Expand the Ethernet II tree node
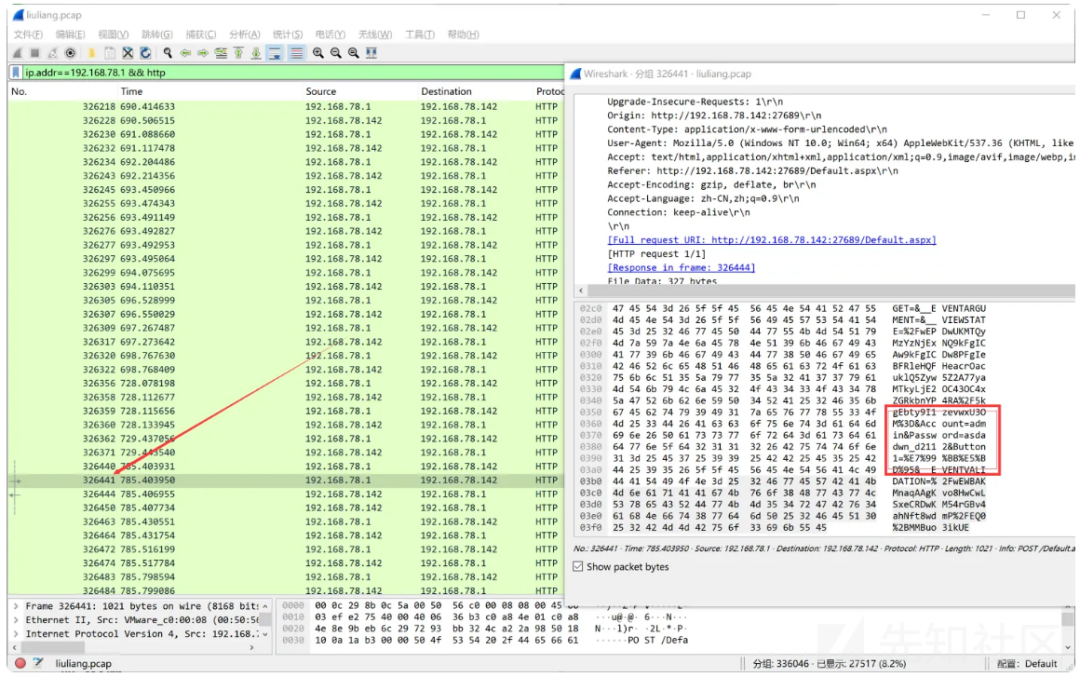Image resolution: width=1080 pixels, height=677 pixels. tap(16, 620)
